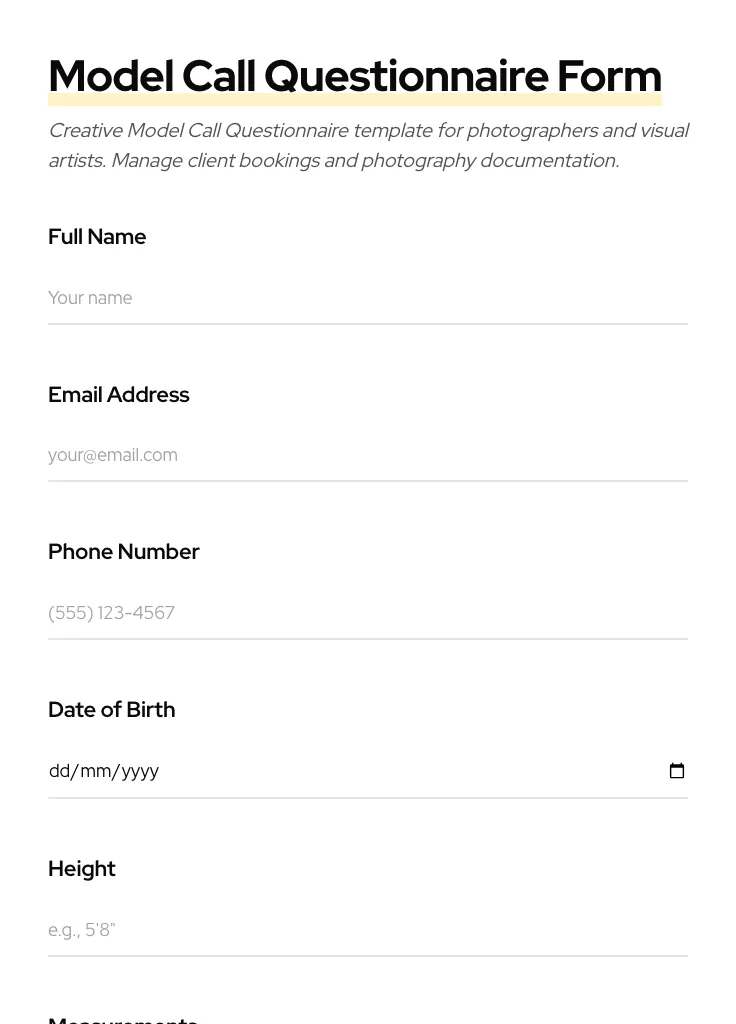Click the 'your@email.com' placeholder text
This screenshot has height=1024, width=736.
coord(113,455)
